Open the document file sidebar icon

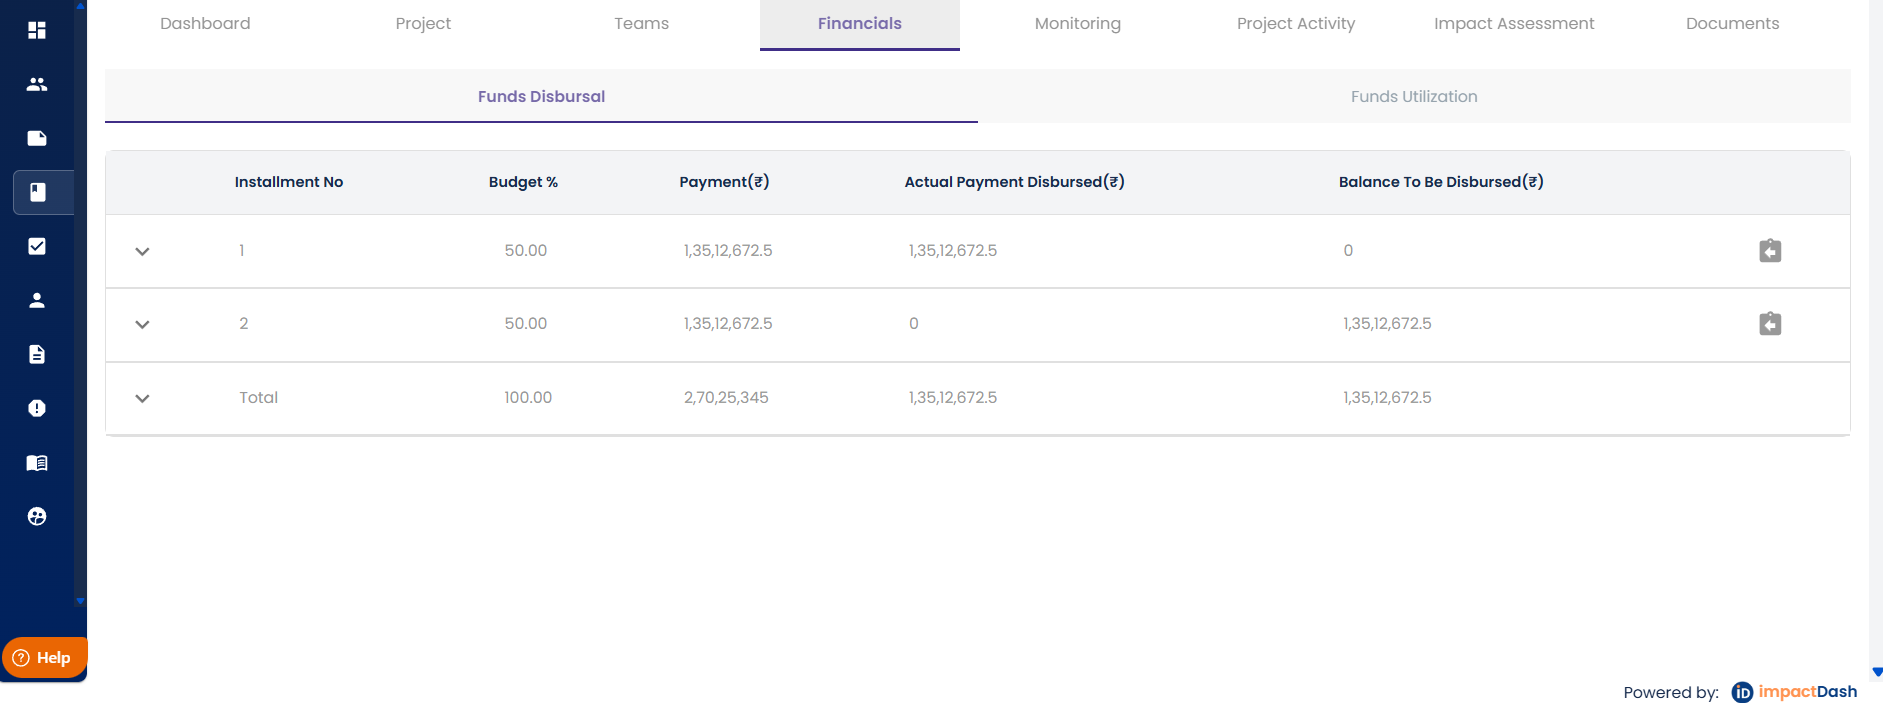tap(37, 354)
